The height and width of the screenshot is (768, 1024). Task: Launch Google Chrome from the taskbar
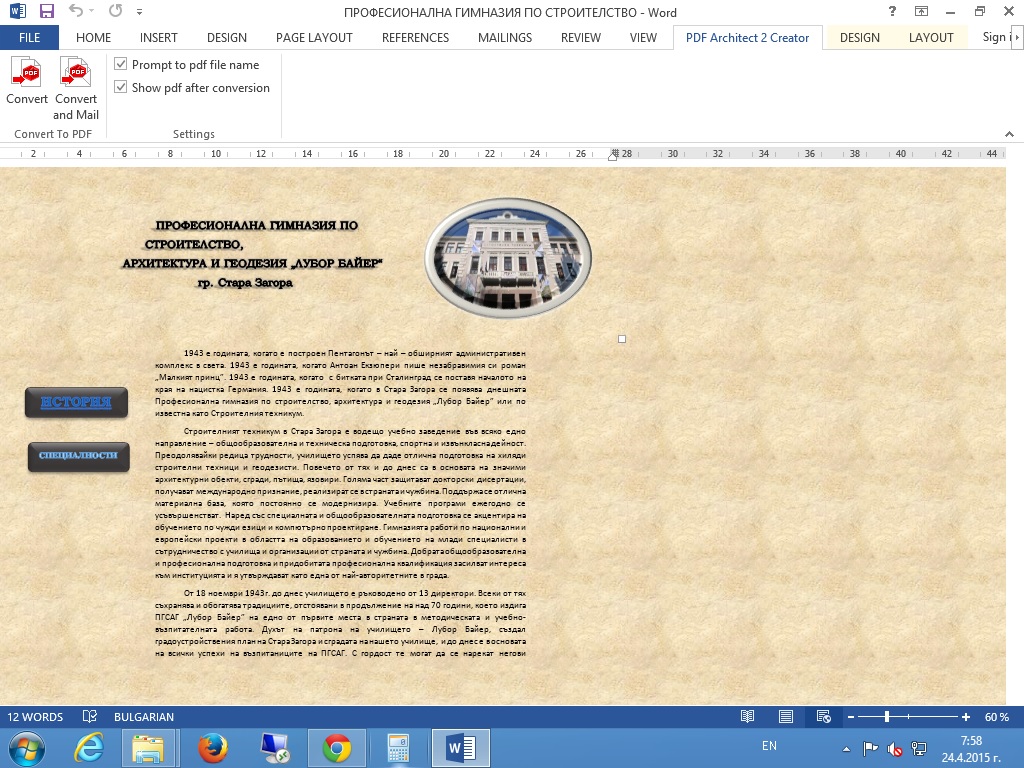(x=336, y=747)
